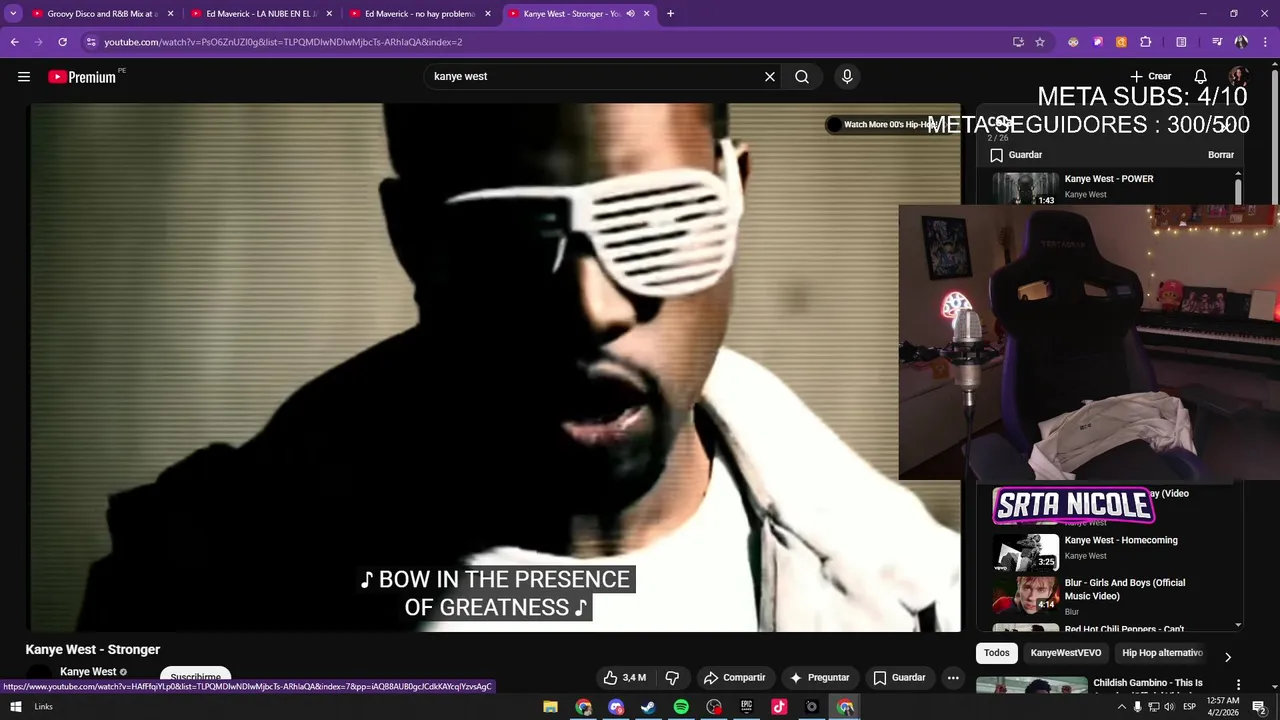This screenshot has height=720, width=1280.
Task: Open the owl extension icon
Action: (x=1073, y=42)
